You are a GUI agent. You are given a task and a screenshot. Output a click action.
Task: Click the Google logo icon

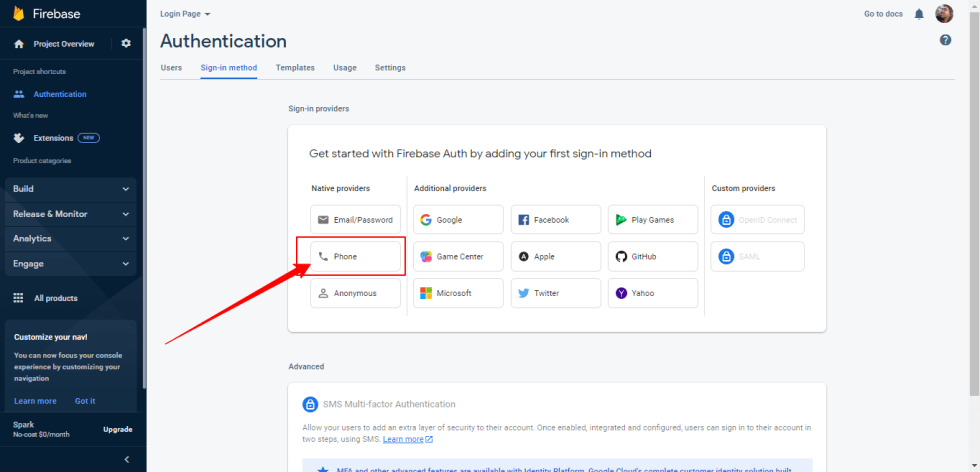click(x=426, y=220)
